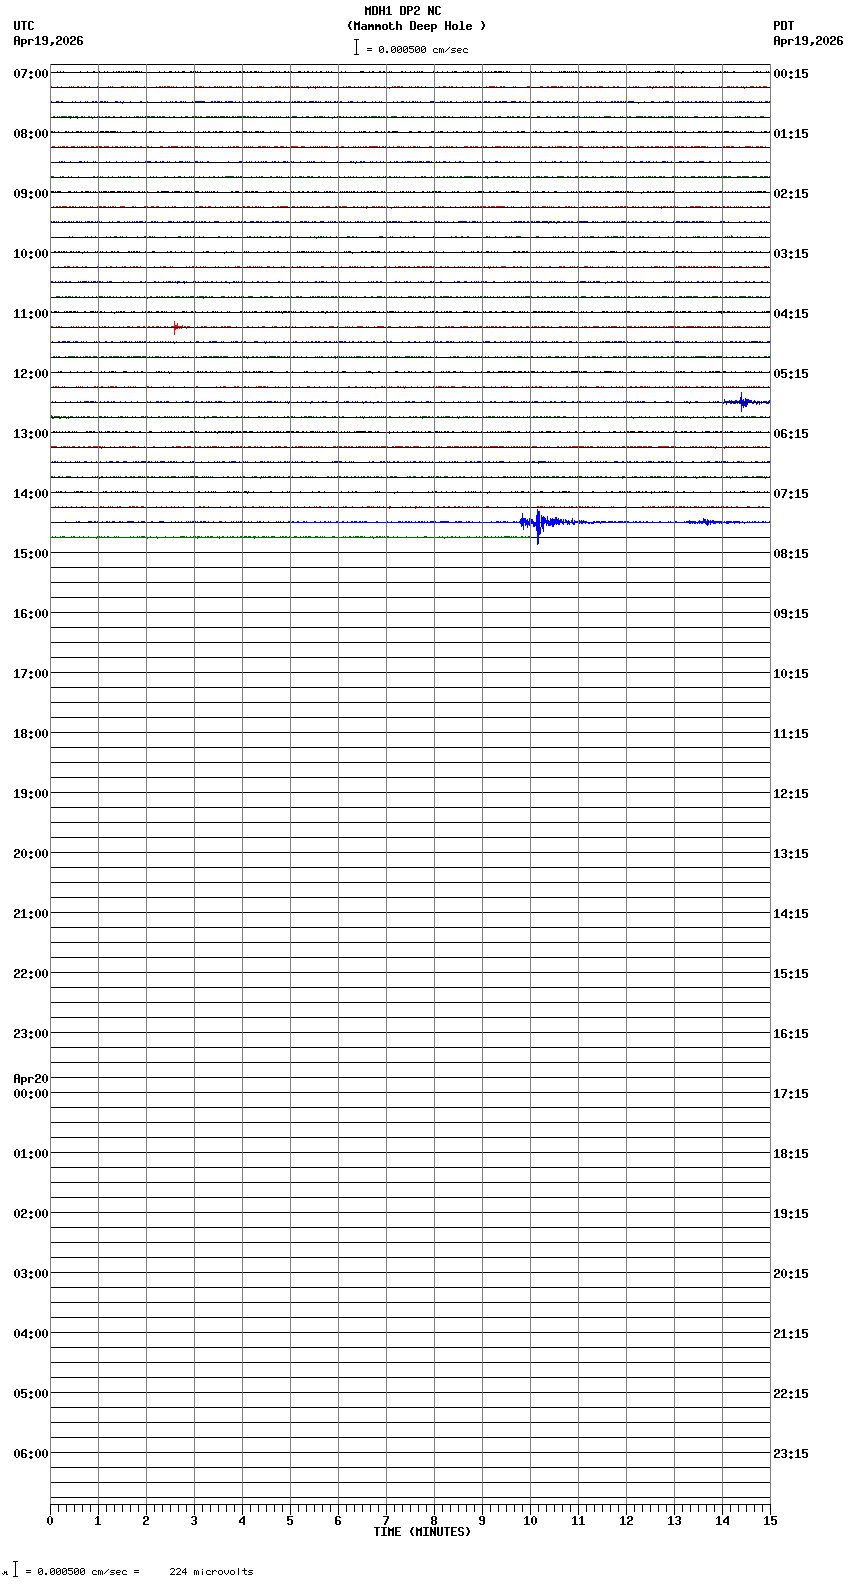Click the 08:00 UTC time label
Screen dimensions: 850x1584
pos(31,134)
